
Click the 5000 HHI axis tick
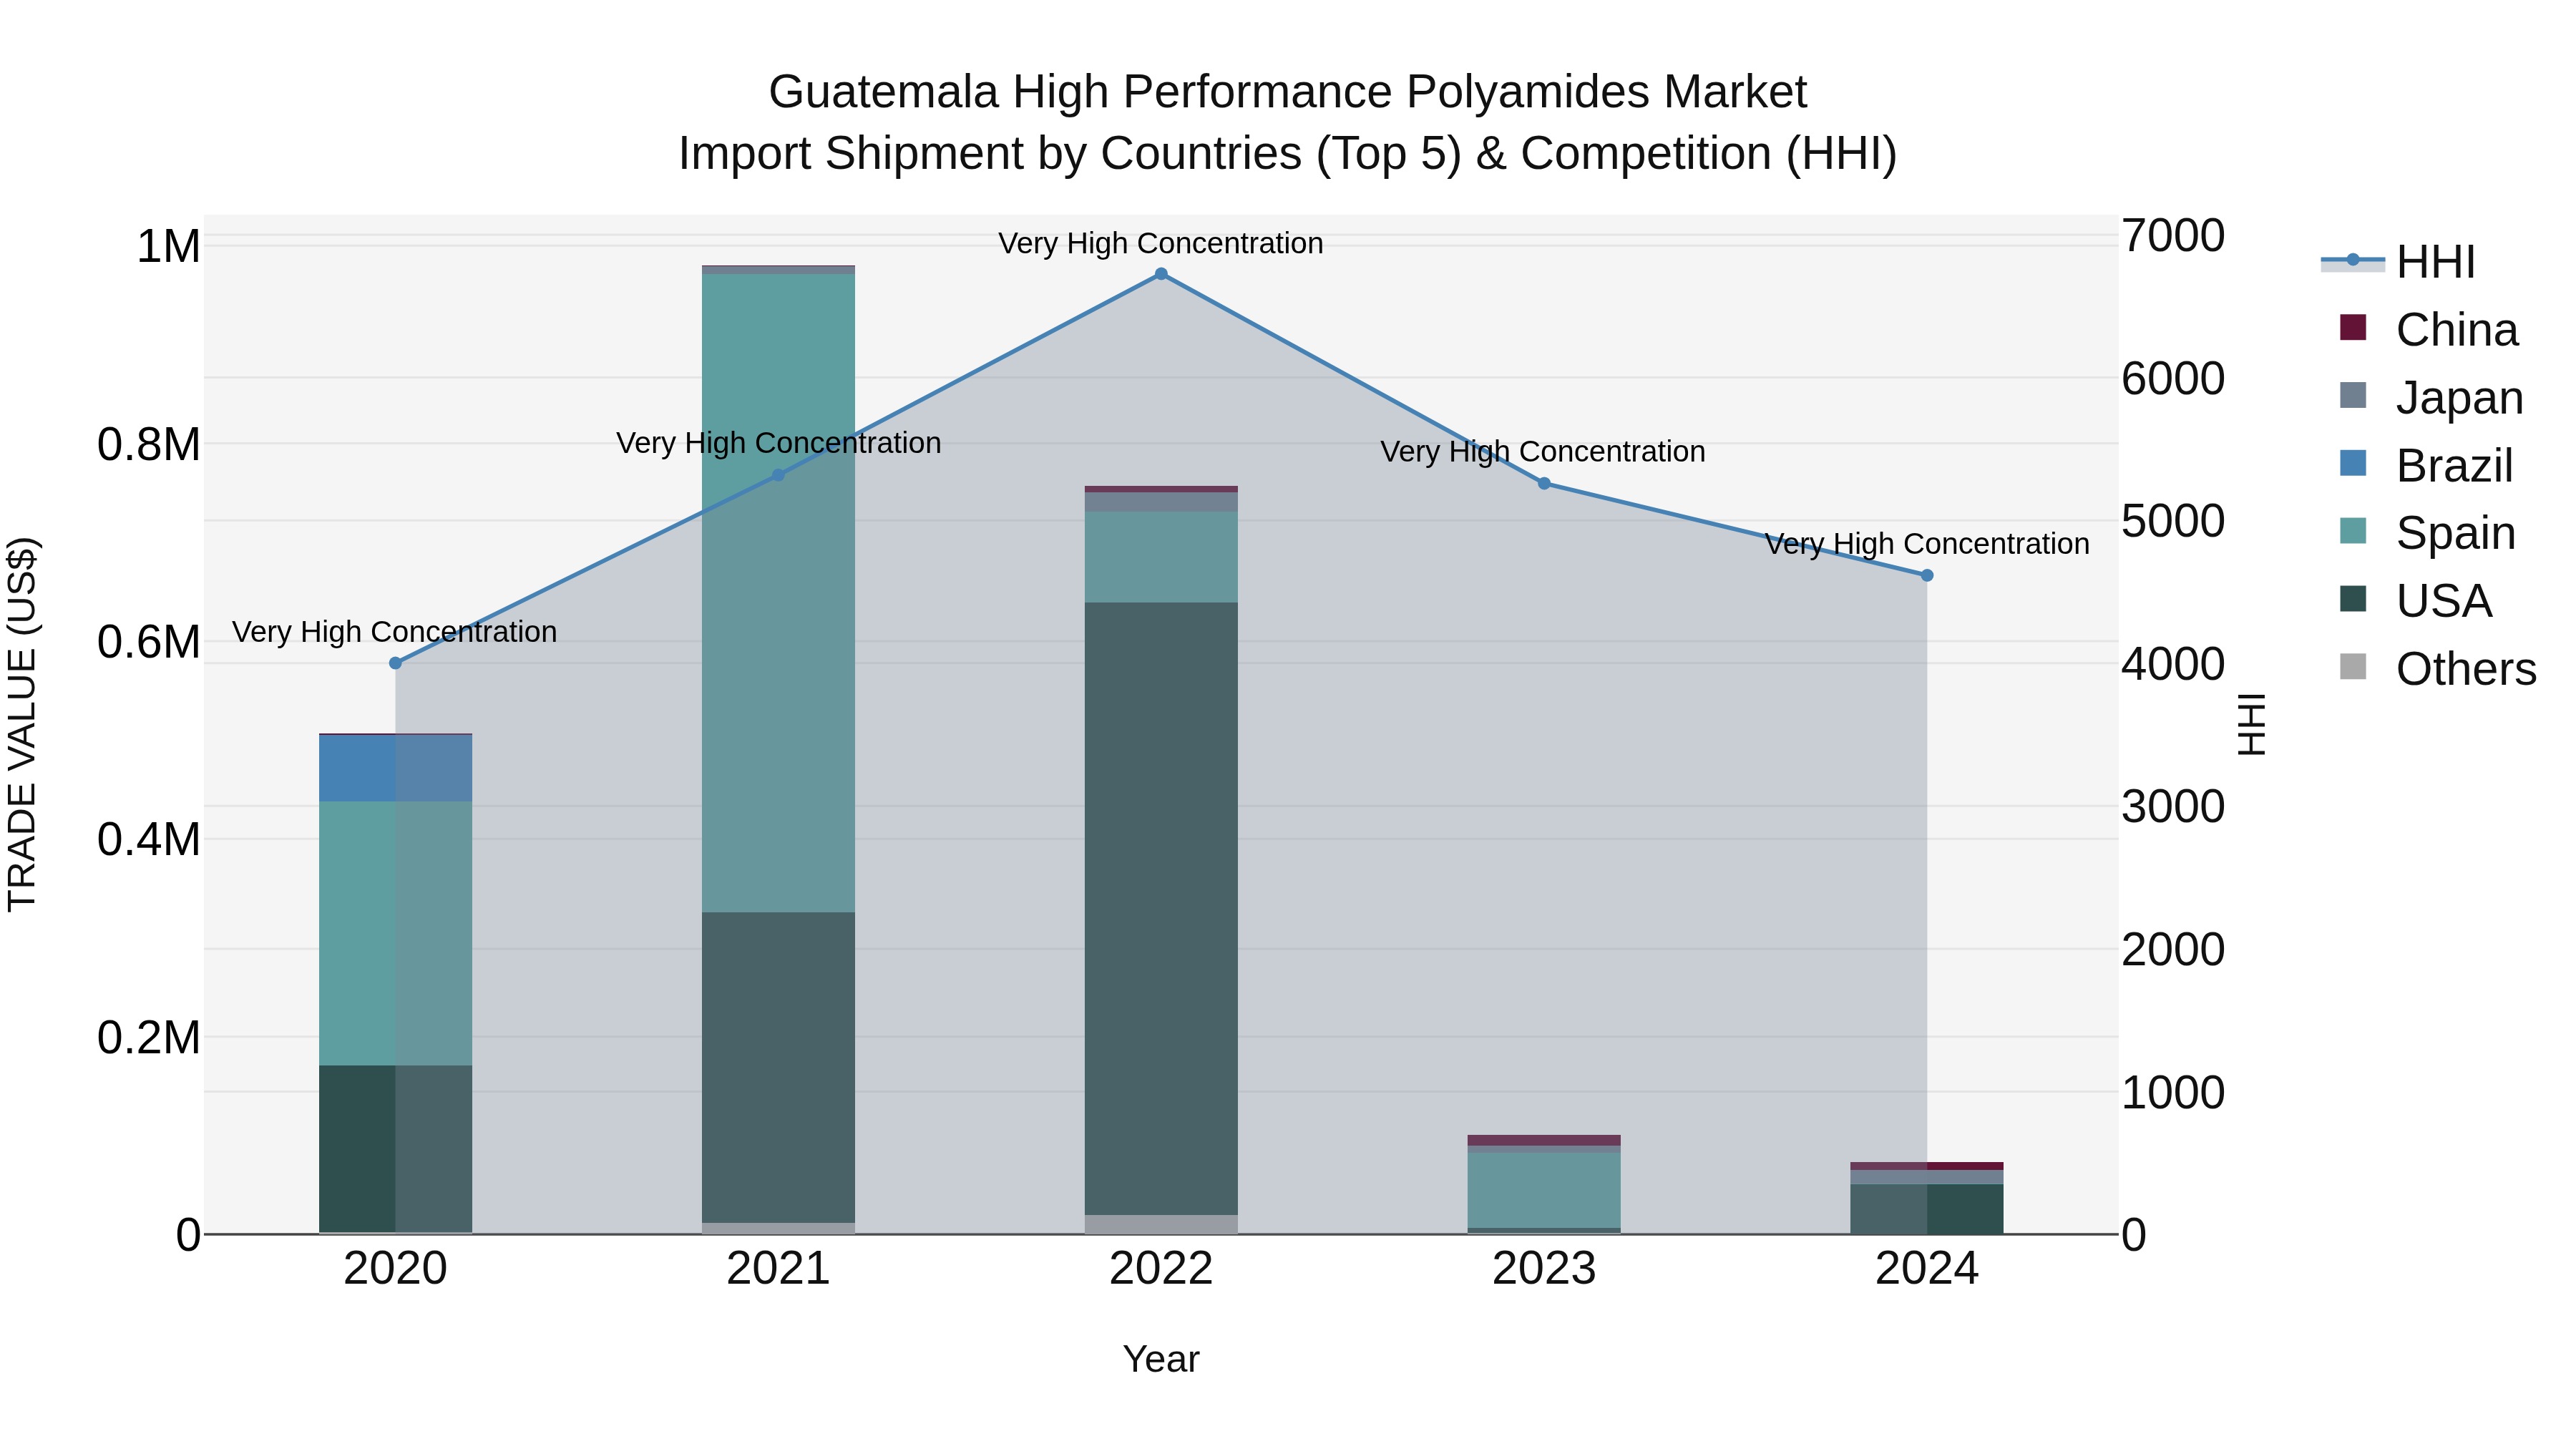2174,521
